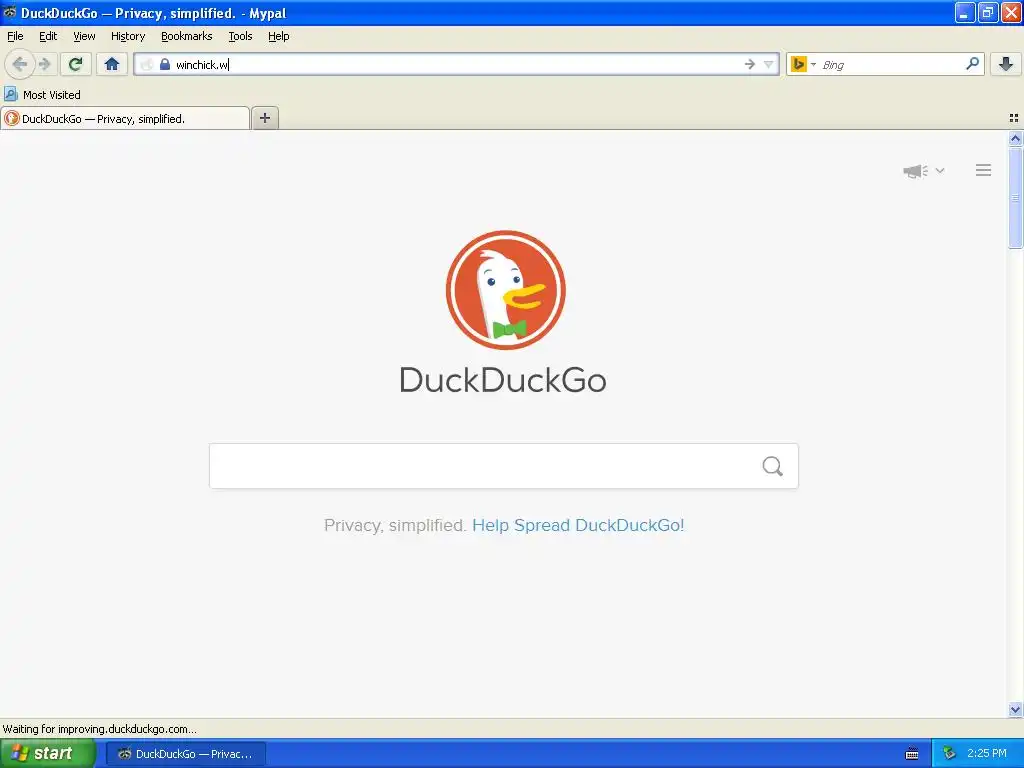
Task: Click the DuckDuckGo wordmark text
Action: [503, 380]
